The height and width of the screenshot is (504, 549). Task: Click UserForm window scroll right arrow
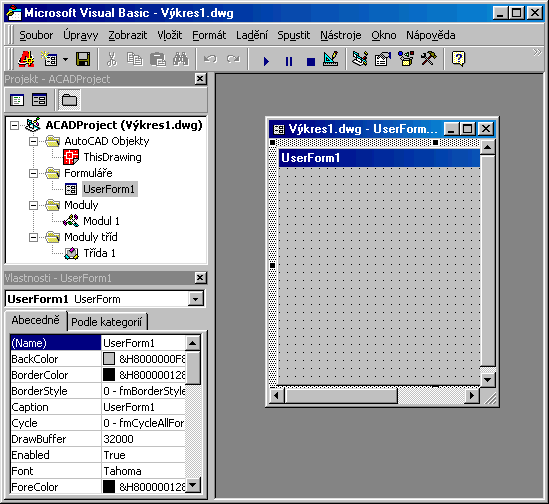472,396
